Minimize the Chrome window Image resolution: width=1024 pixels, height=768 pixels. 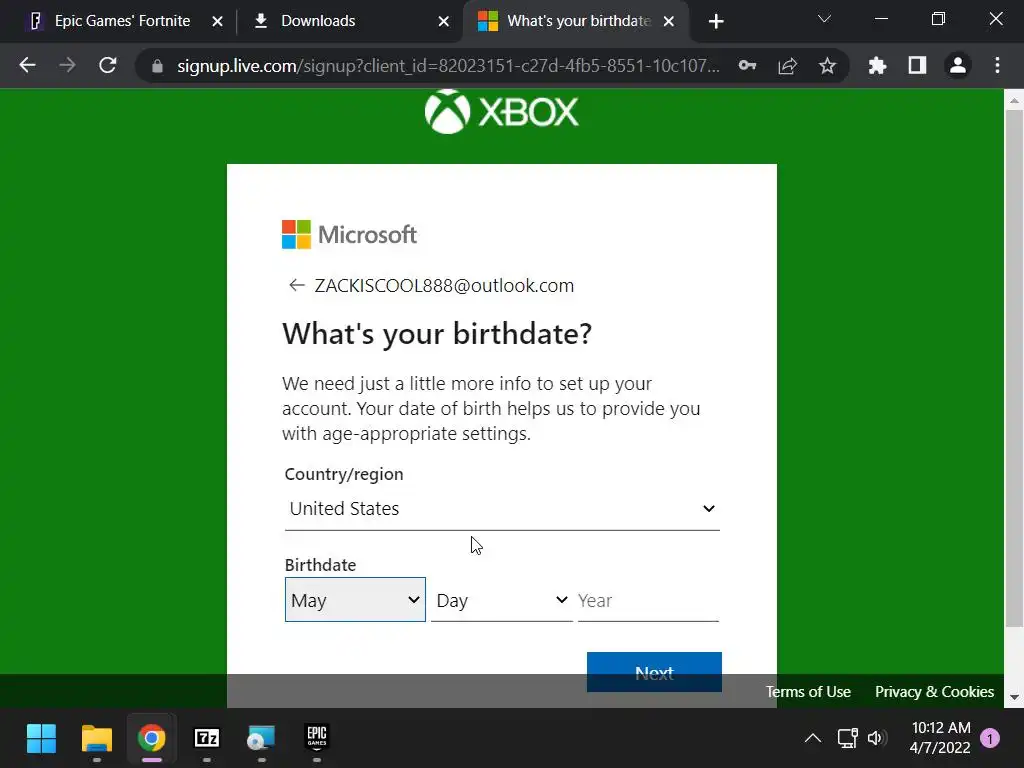point(881,19)
